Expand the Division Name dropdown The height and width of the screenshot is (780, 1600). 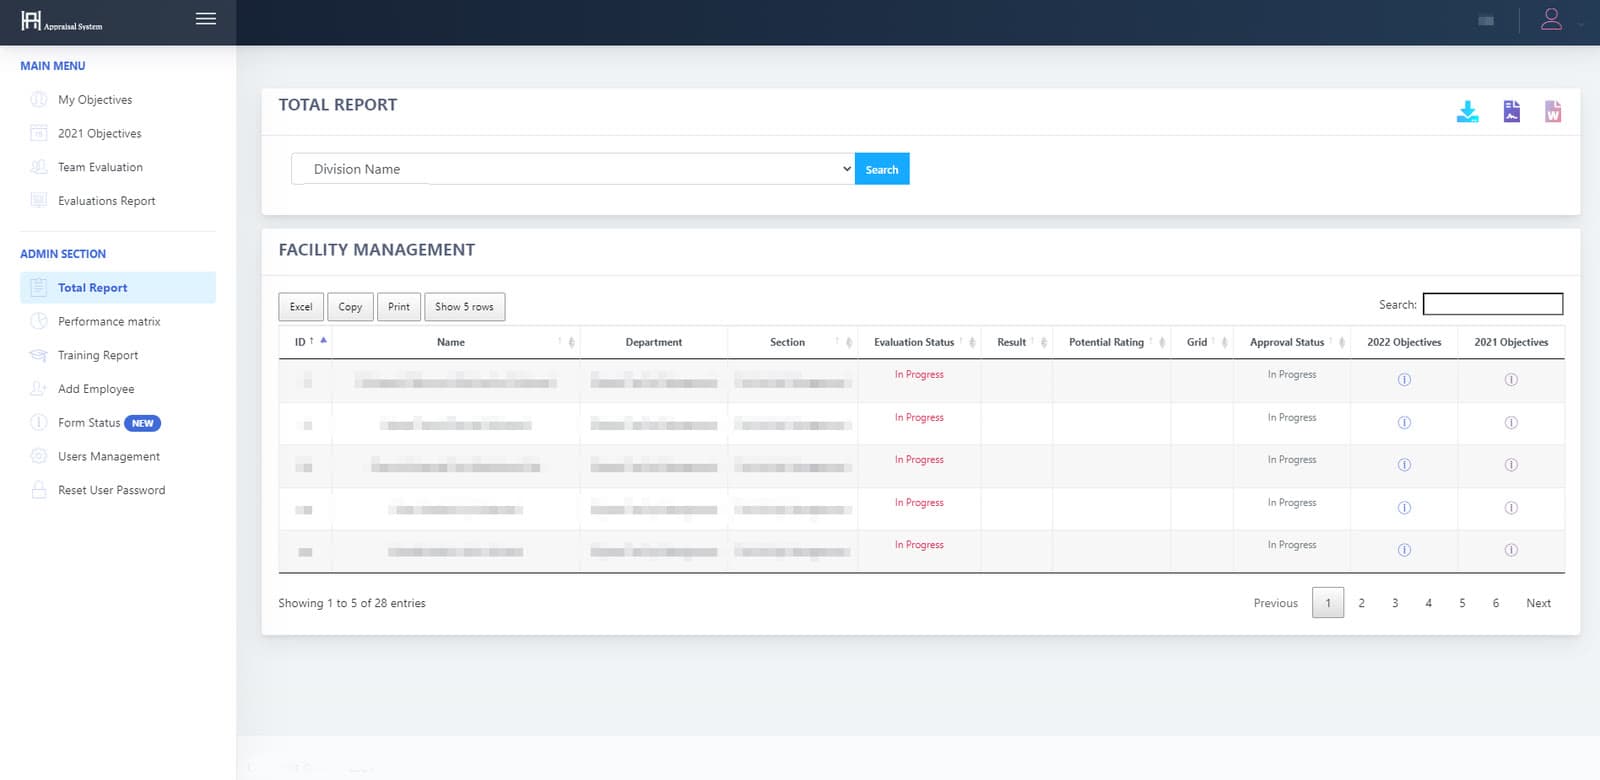(573, 169)
